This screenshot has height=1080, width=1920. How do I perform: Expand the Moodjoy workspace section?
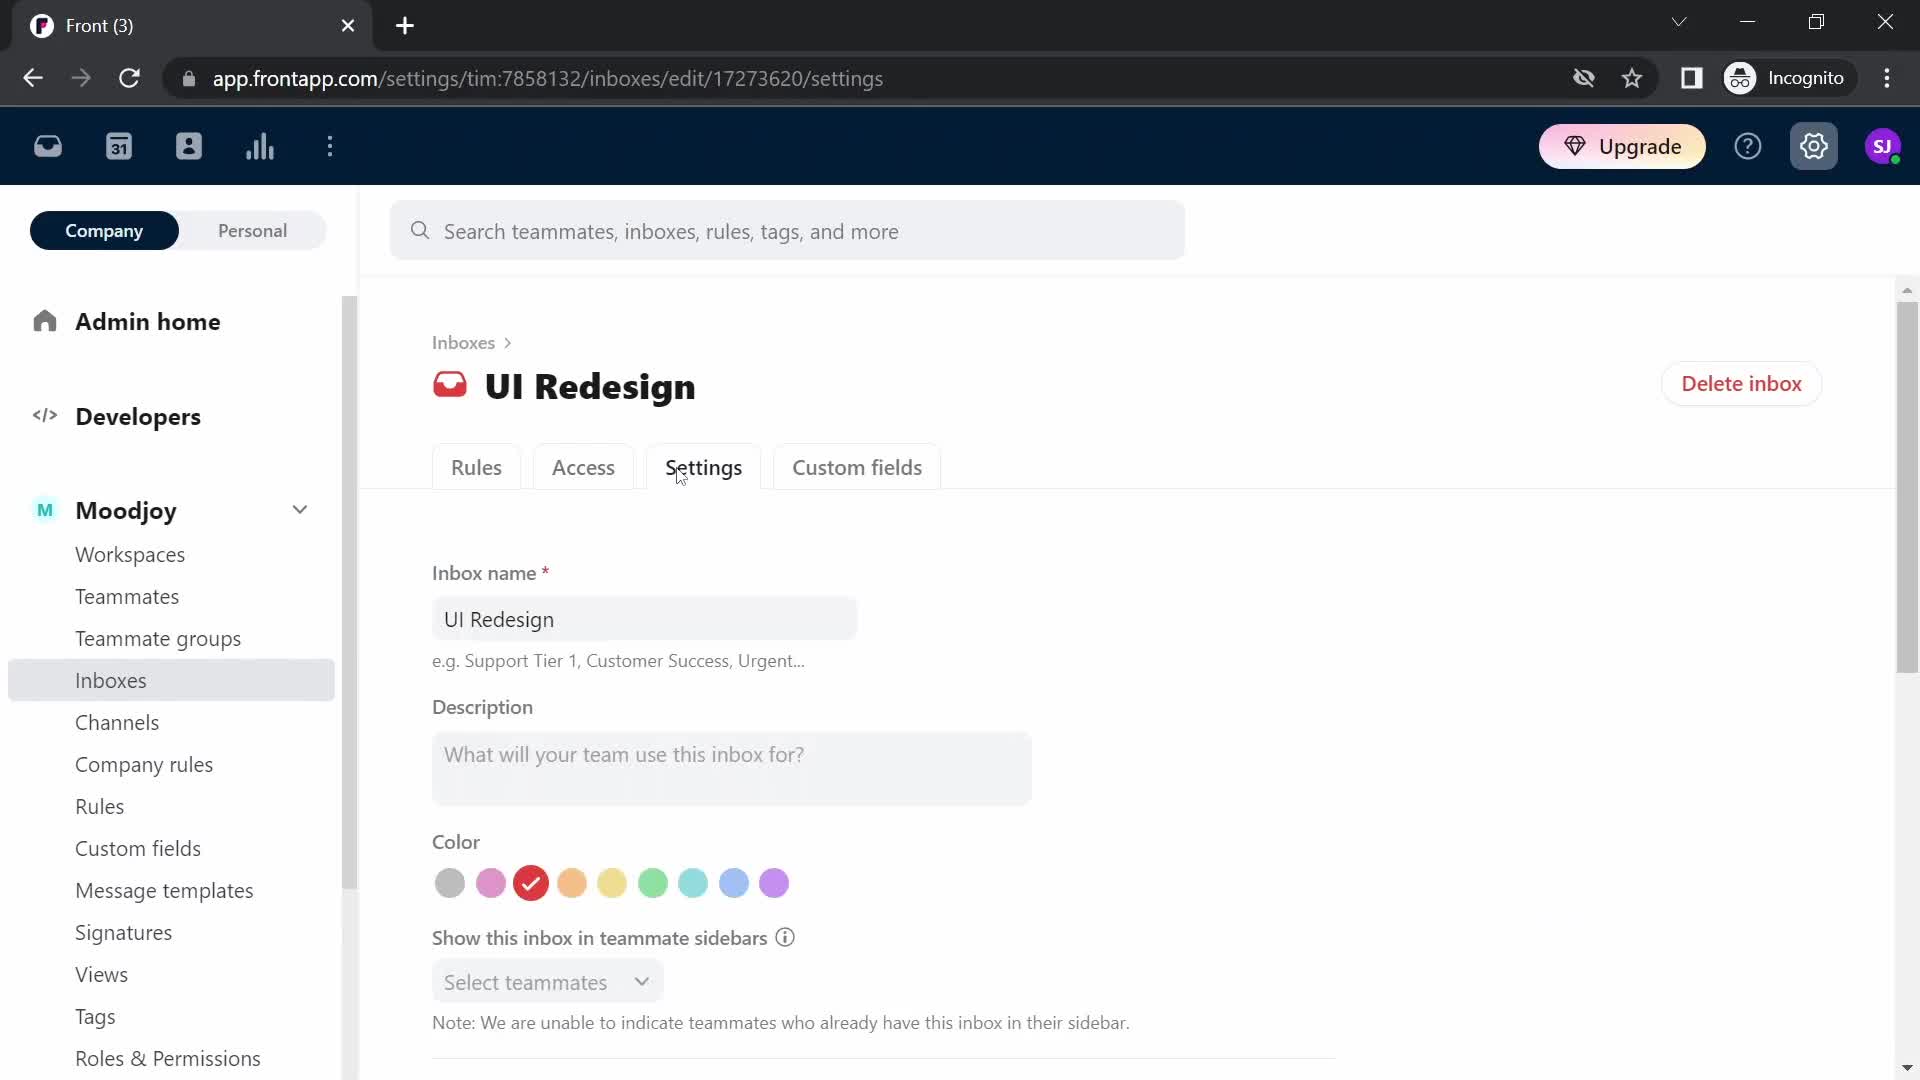297,510
